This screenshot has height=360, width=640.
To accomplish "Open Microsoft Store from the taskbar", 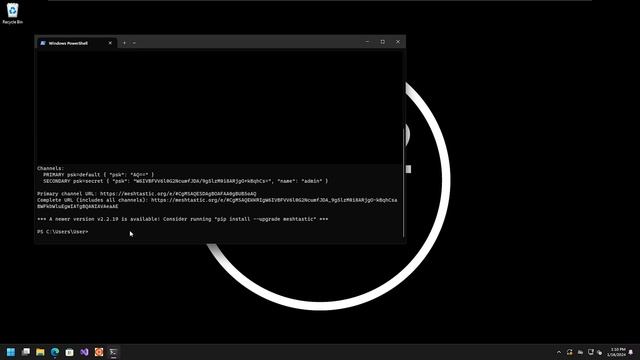I will pyautogui.click(x=69, y=352).
